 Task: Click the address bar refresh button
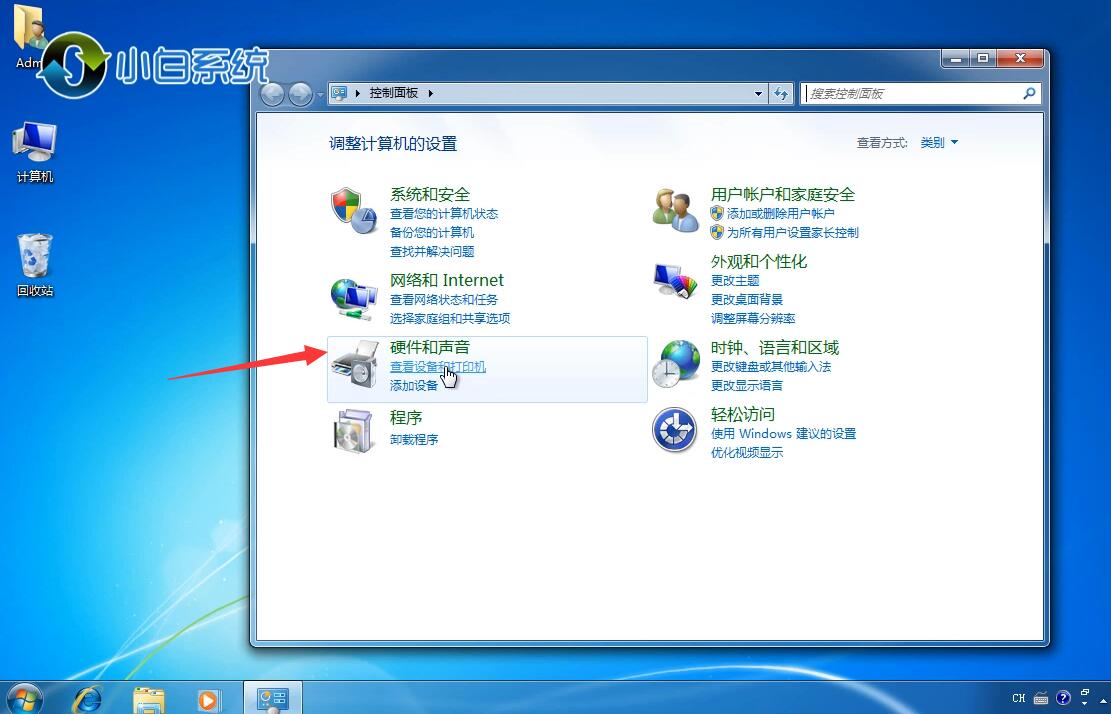pos(782,93)
